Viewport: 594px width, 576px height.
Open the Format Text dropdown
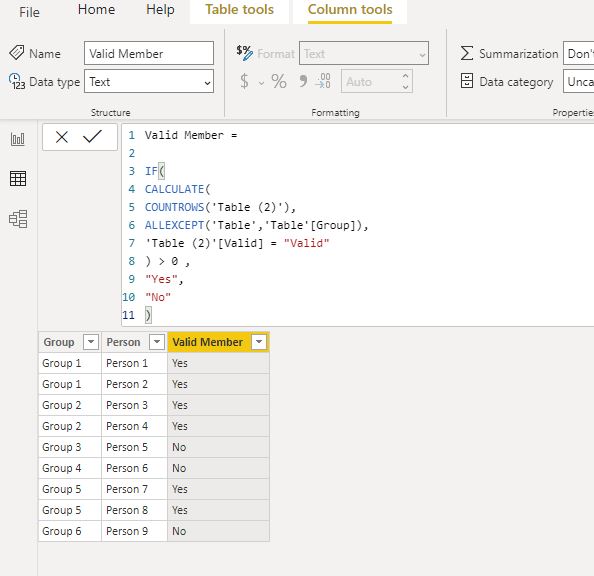(364, 53)
